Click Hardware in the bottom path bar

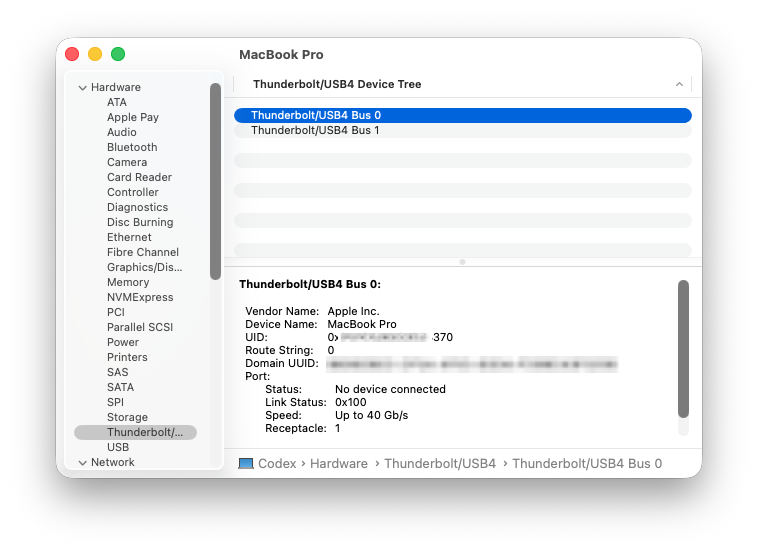tap(338, 463)
